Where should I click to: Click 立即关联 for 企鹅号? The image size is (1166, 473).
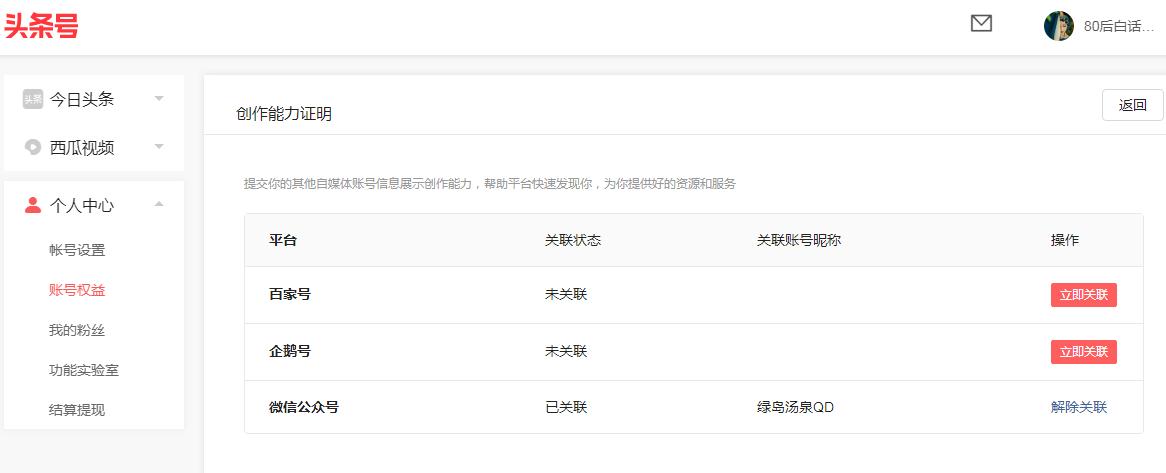[1083, 352]
